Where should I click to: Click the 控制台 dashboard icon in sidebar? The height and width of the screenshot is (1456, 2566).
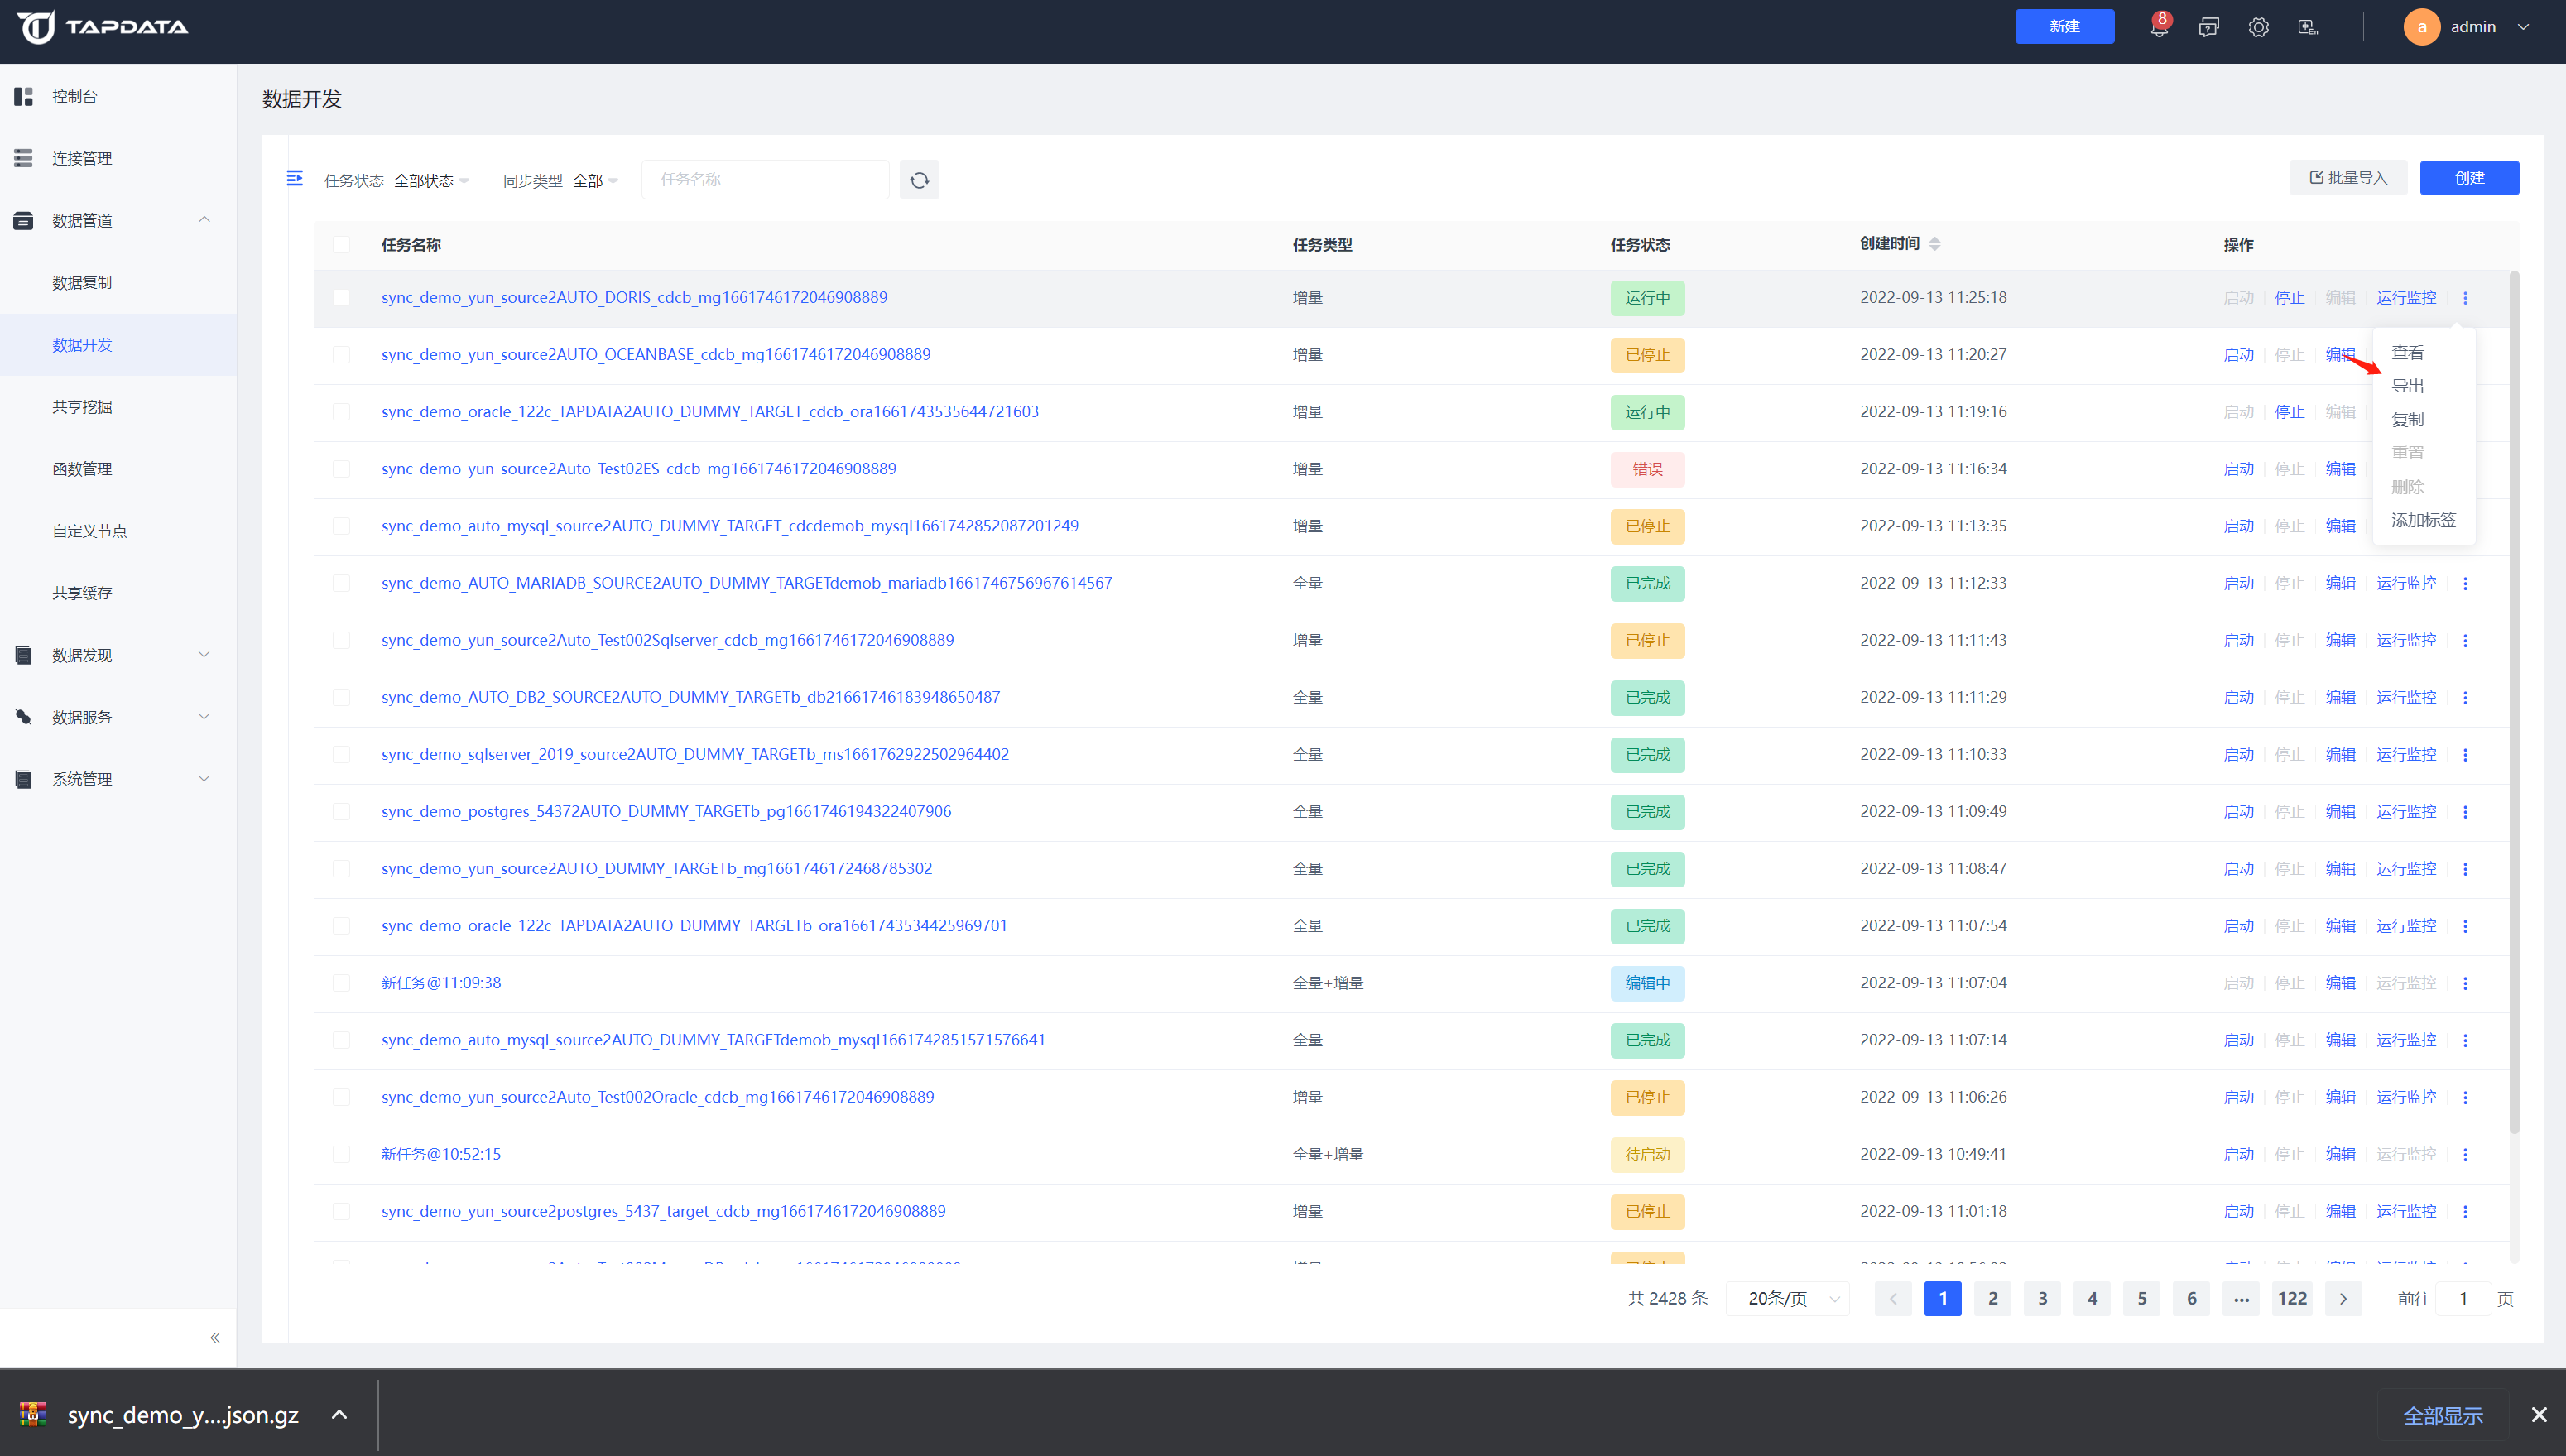click(x=24, y=96)
